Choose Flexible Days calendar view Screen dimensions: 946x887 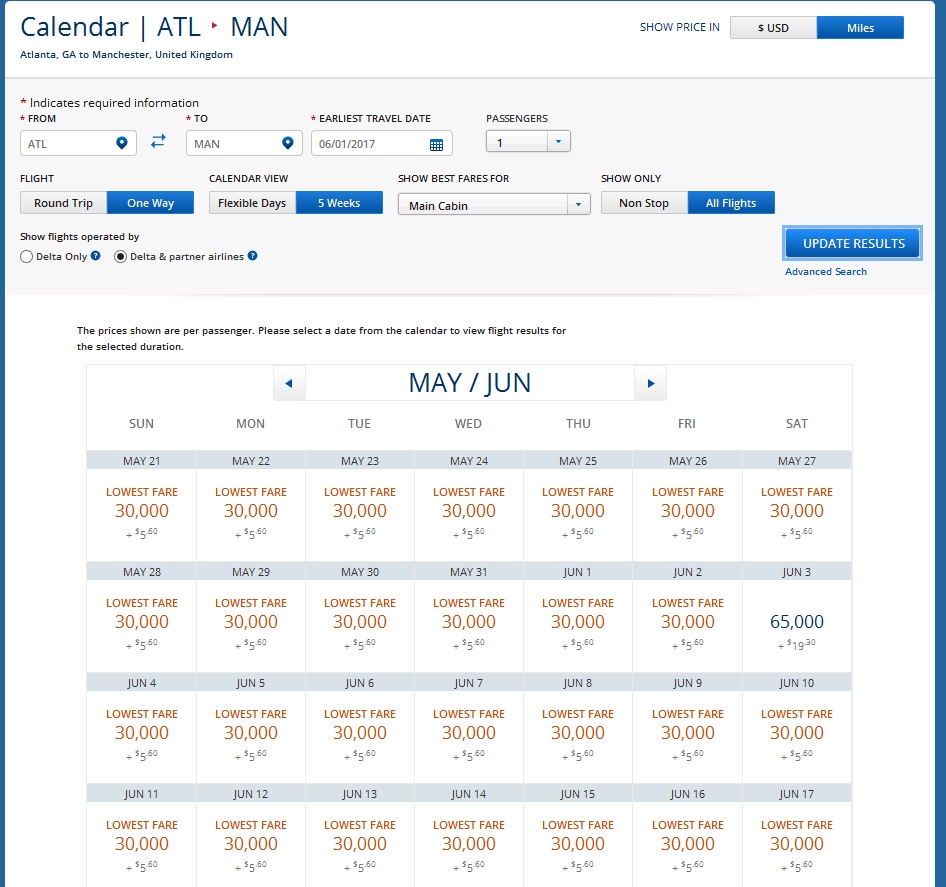pyautogui.click(x=252, y=203)
